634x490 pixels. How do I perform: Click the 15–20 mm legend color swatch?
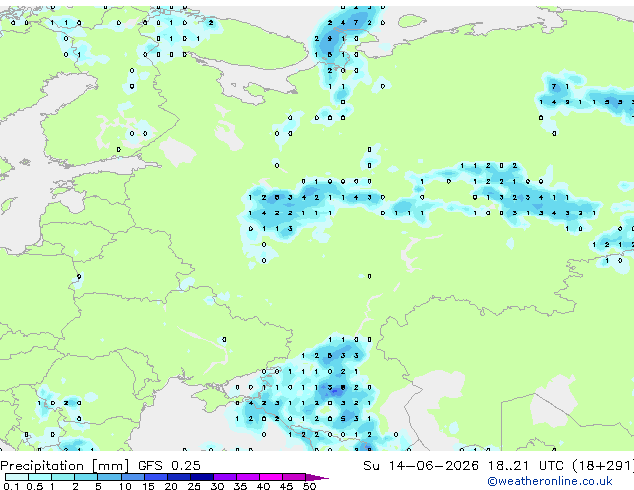click(x=156, y=477)
